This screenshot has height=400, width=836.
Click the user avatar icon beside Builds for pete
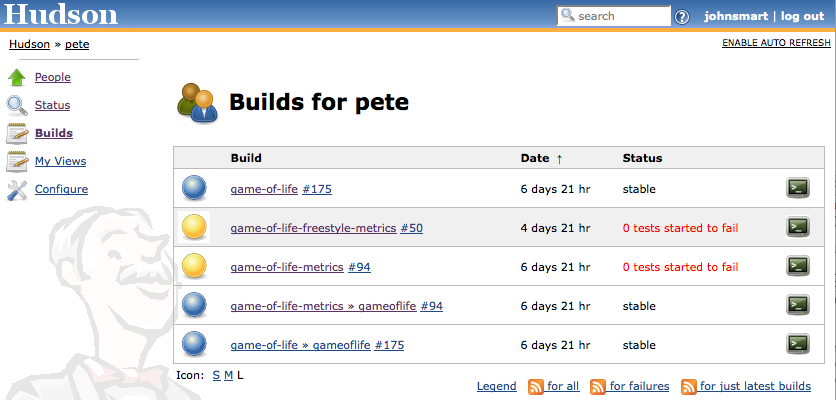[197, 103]
